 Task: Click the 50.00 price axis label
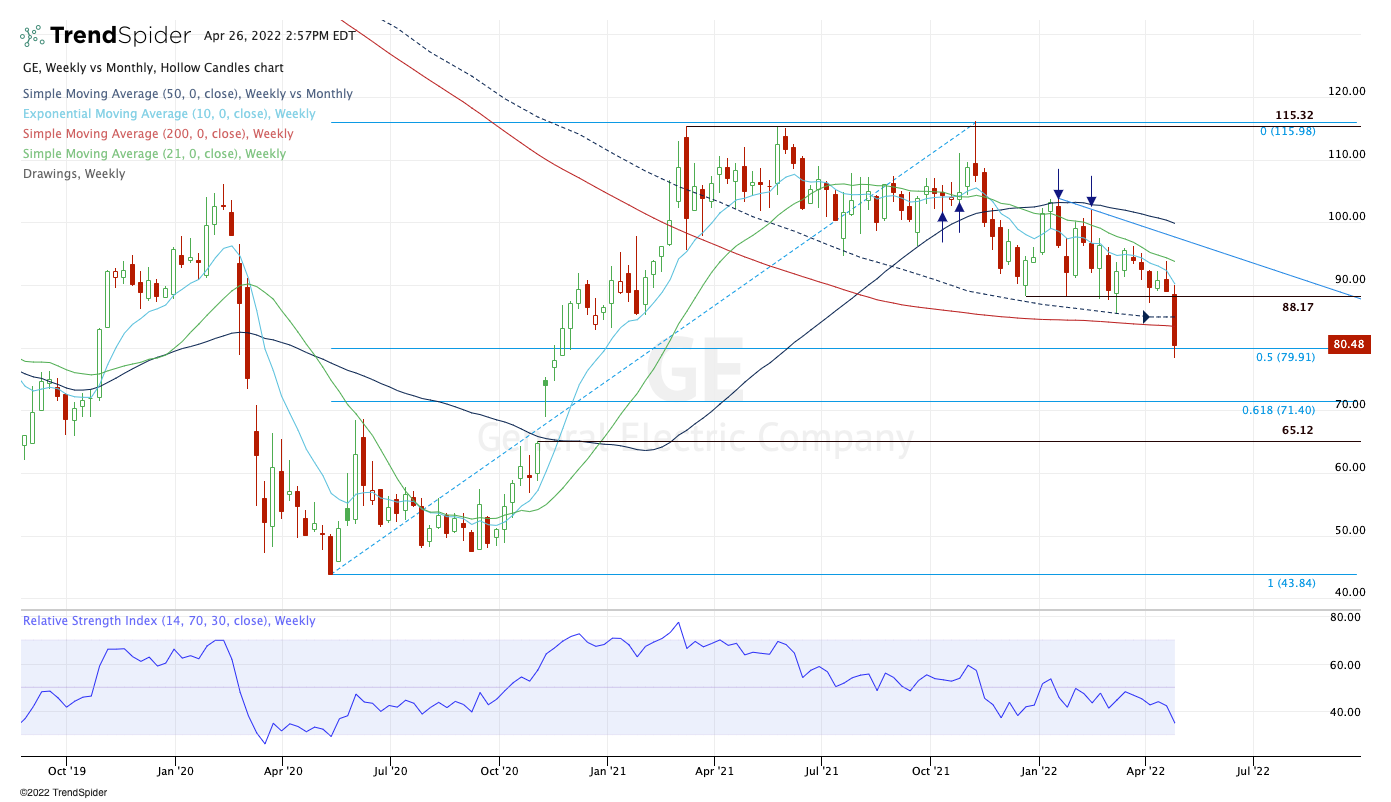(x=1349, y=531)
